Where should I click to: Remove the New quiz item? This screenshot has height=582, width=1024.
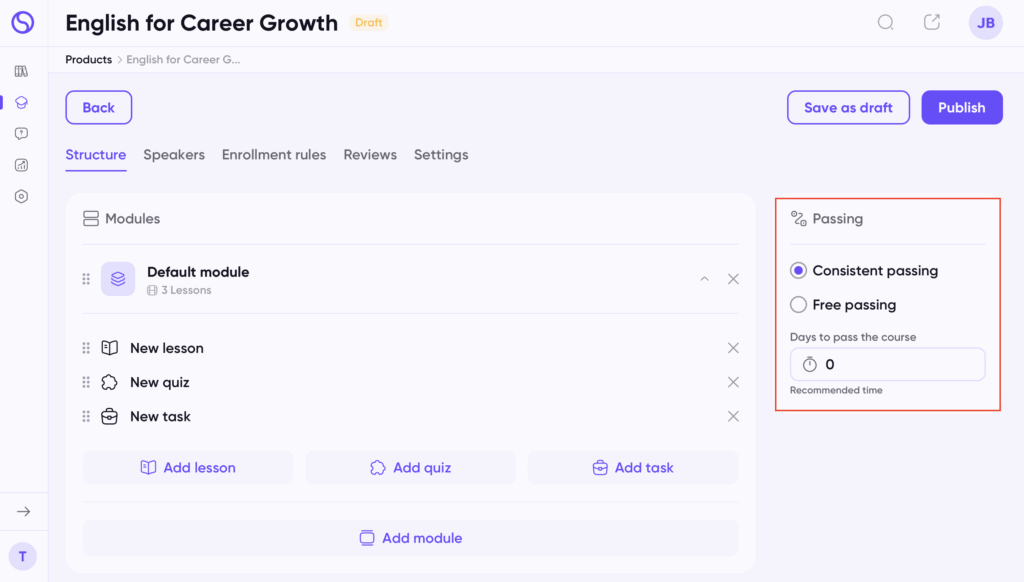coord(733,382)
